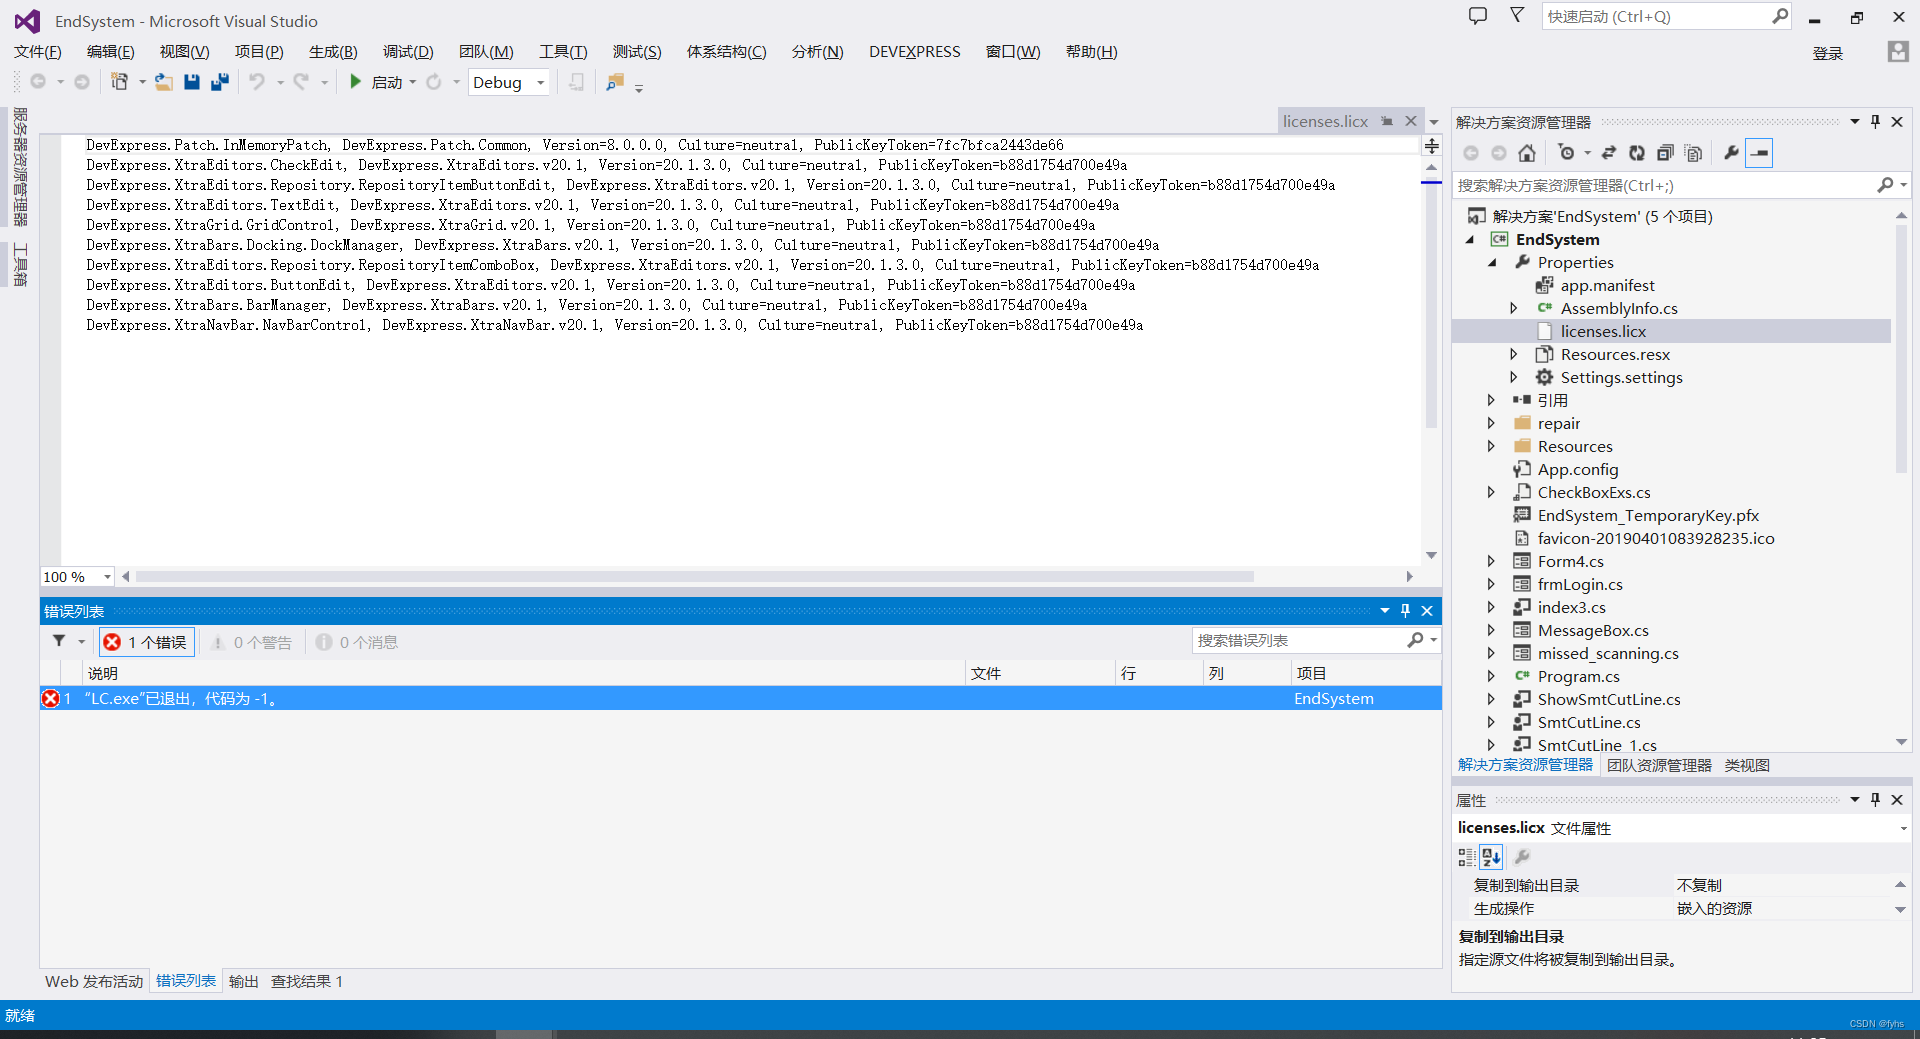Viewport: 1920px width, 1039px height.
Task: Save the current file with disk icon
Action: (192, 82)
